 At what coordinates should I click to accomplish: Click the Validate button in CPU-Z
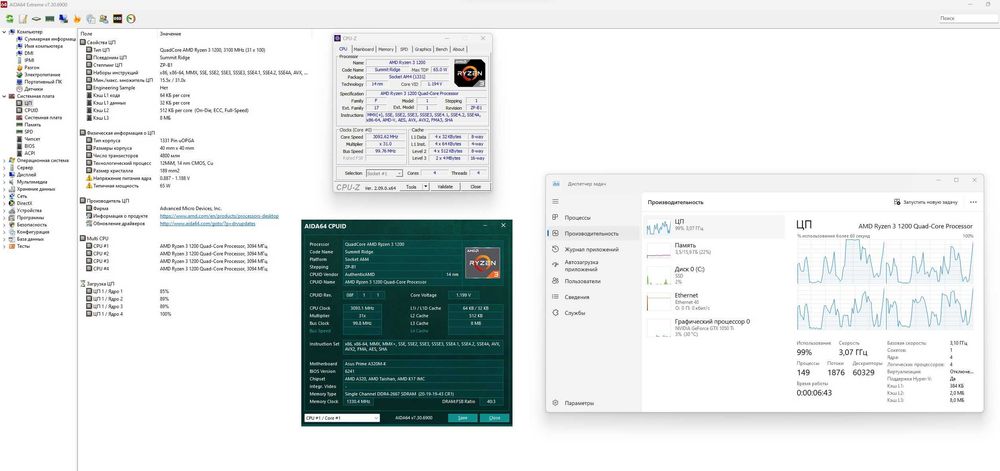click(x=445, y=187)
